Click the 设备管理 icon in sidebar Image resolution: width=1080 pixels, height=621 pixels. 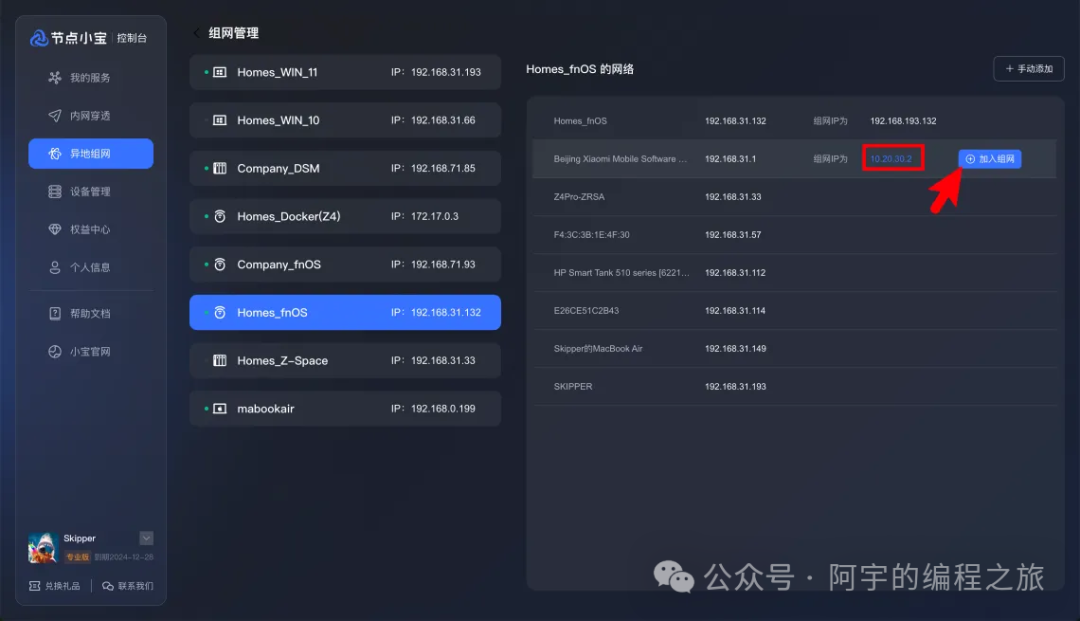pos(55,192)
